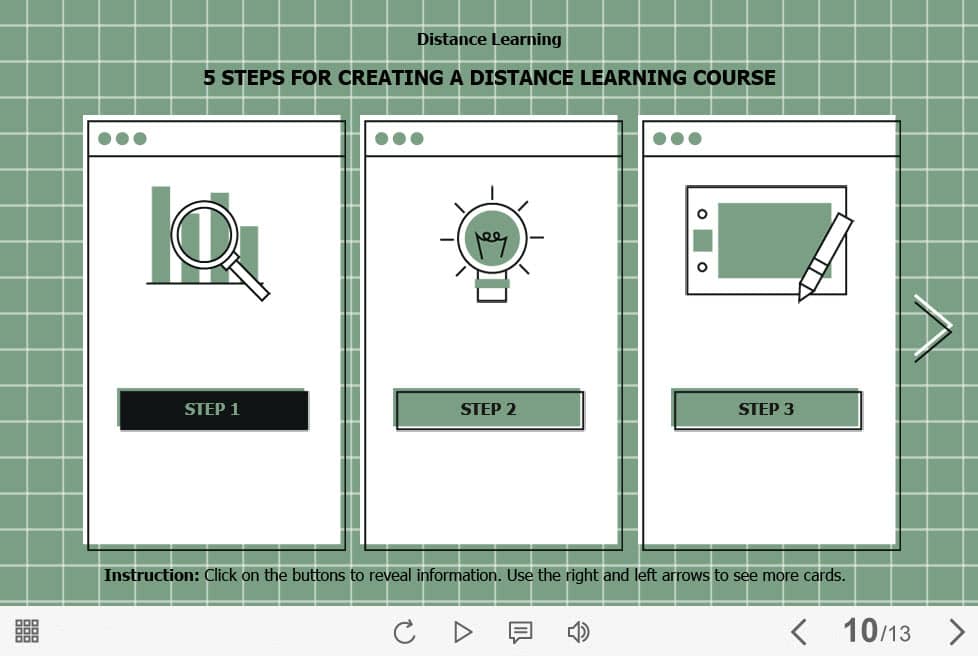The width and height of the screenshot is (978, 656).
Task: Click the lightbulb idea icon
Action: (x=491, y=243)
